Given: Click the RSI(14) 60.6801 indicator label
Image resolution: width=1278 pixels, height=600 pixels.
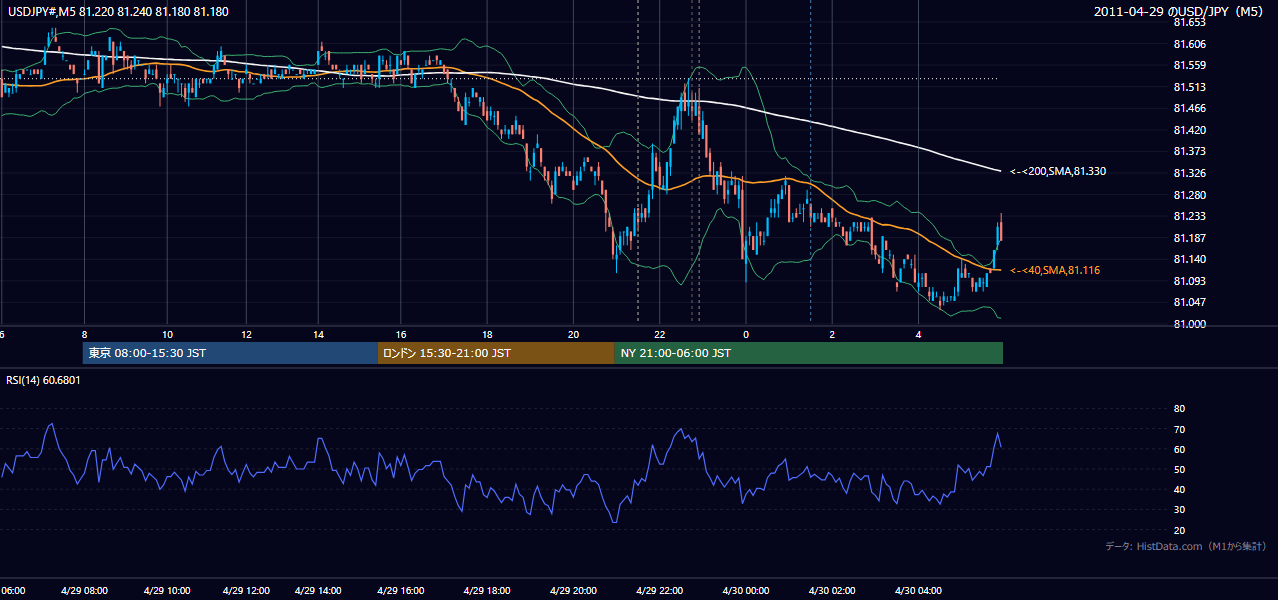Looking at the screenshot, I should (44, 380).
